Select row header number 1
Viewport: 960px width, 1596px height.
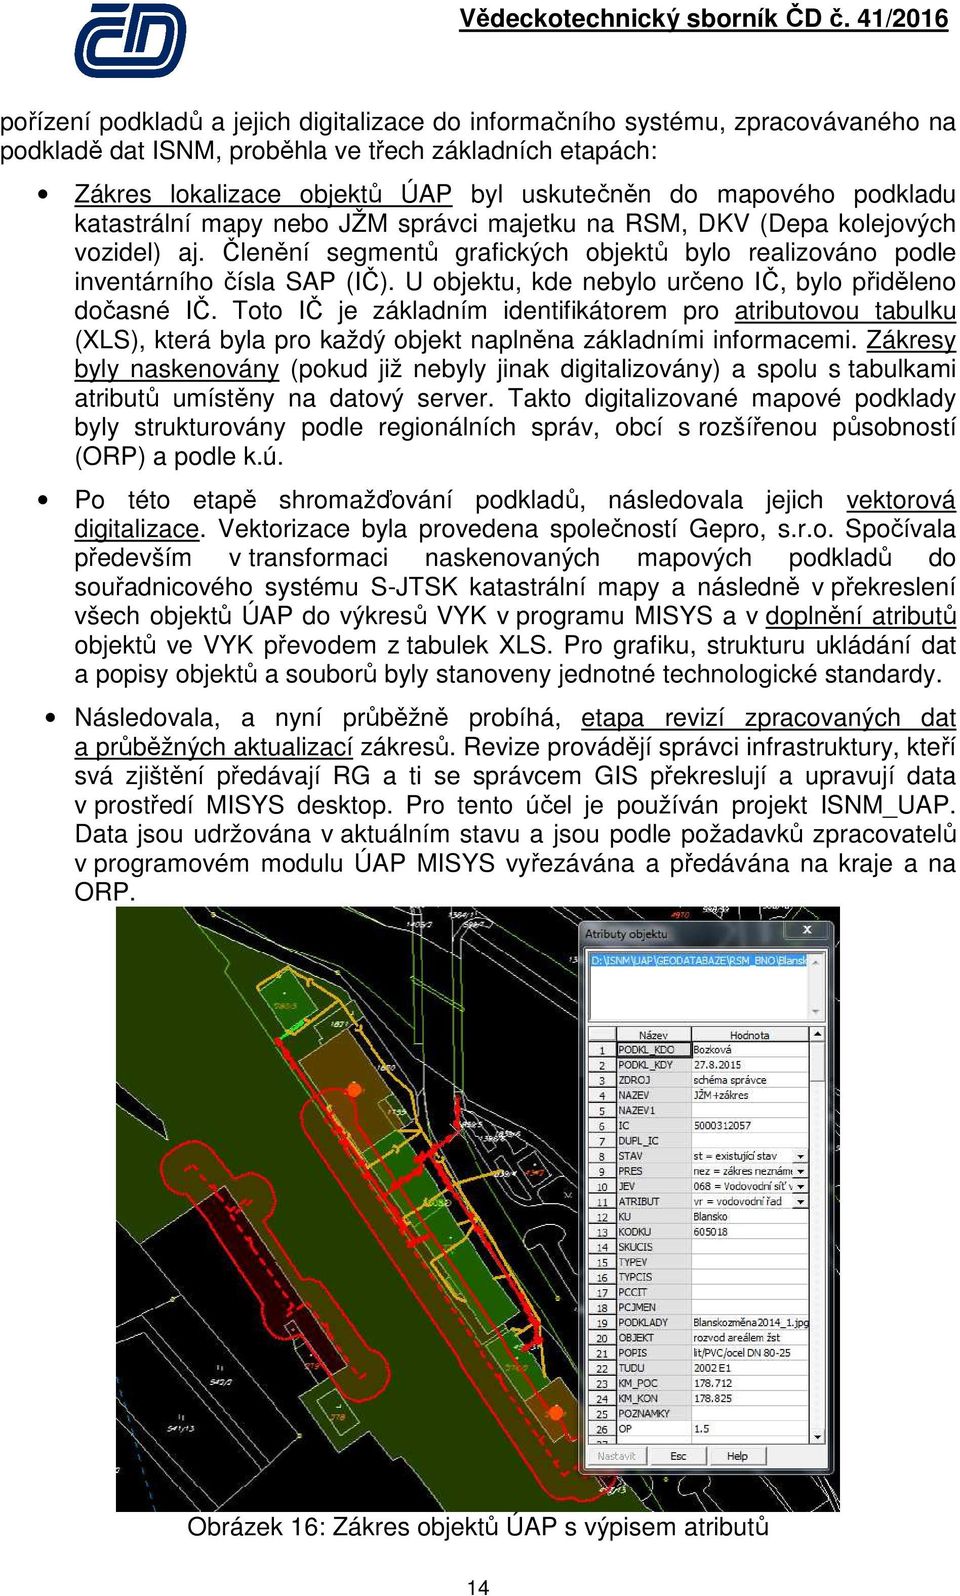click(x=602, y=1050)
